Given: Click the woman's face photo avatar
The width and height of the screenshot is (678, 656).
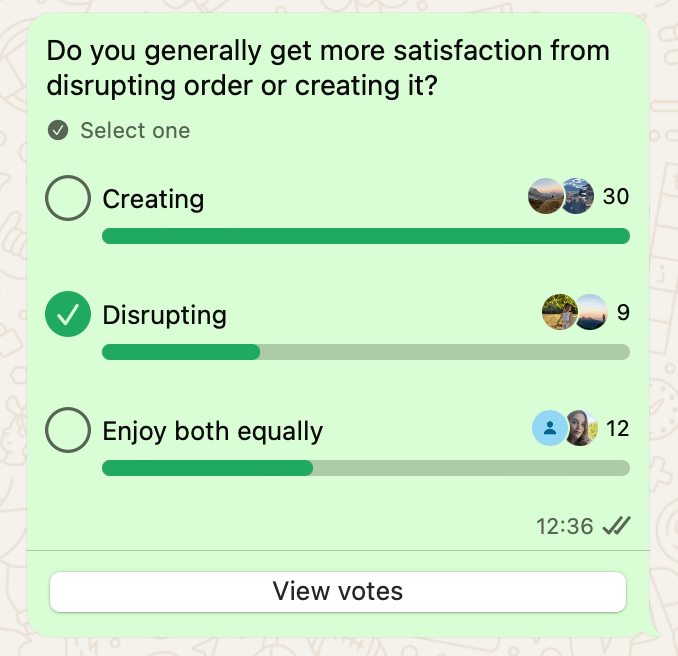Looking at the screenshot, I should pos(581,428).
